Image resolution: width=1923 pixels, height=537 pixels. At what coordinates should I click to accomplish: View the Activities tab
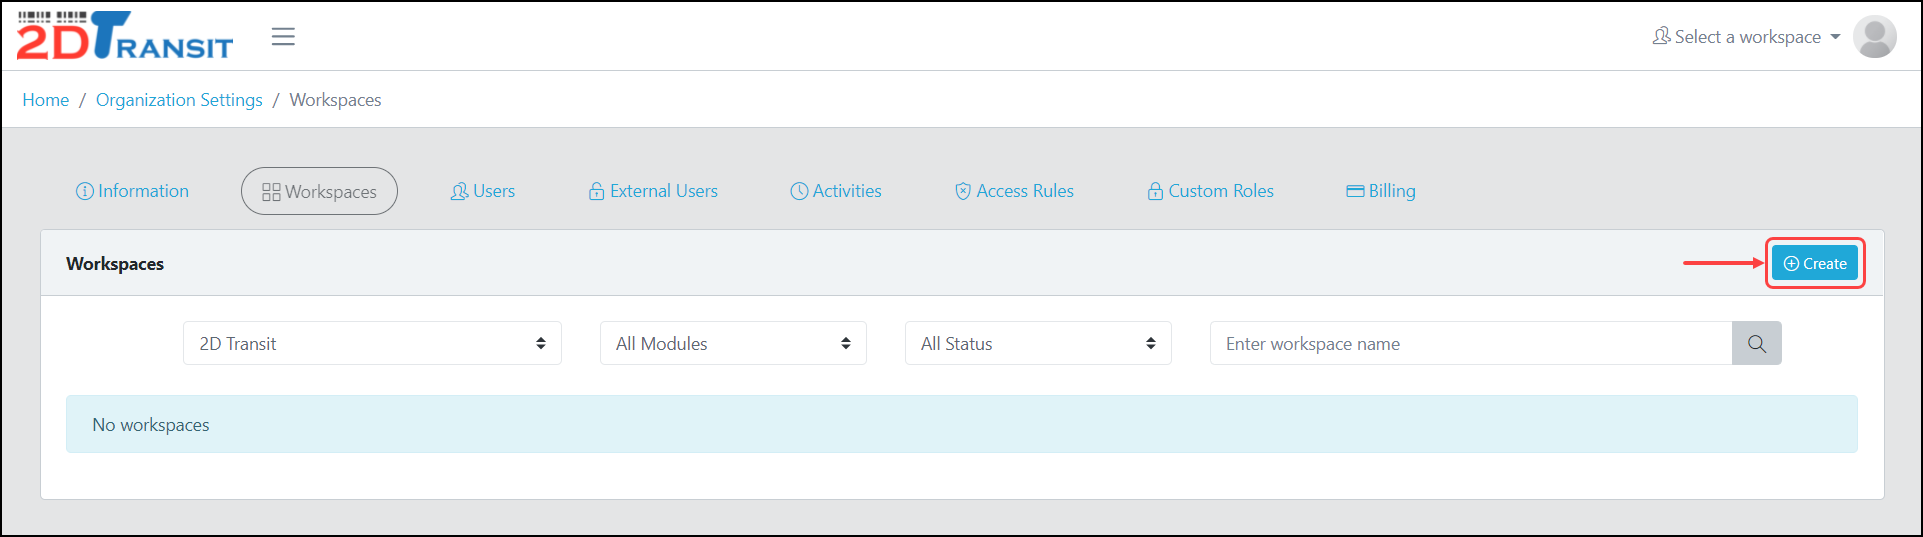[x=836, y=191]
